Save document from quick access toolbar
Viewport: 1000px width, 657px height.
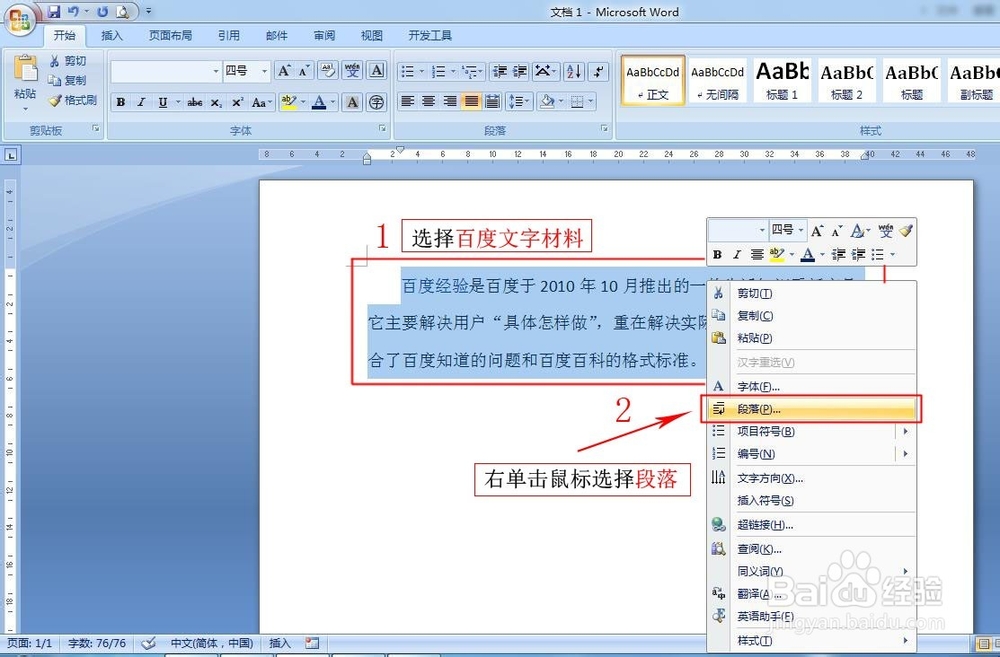[54, 11]
